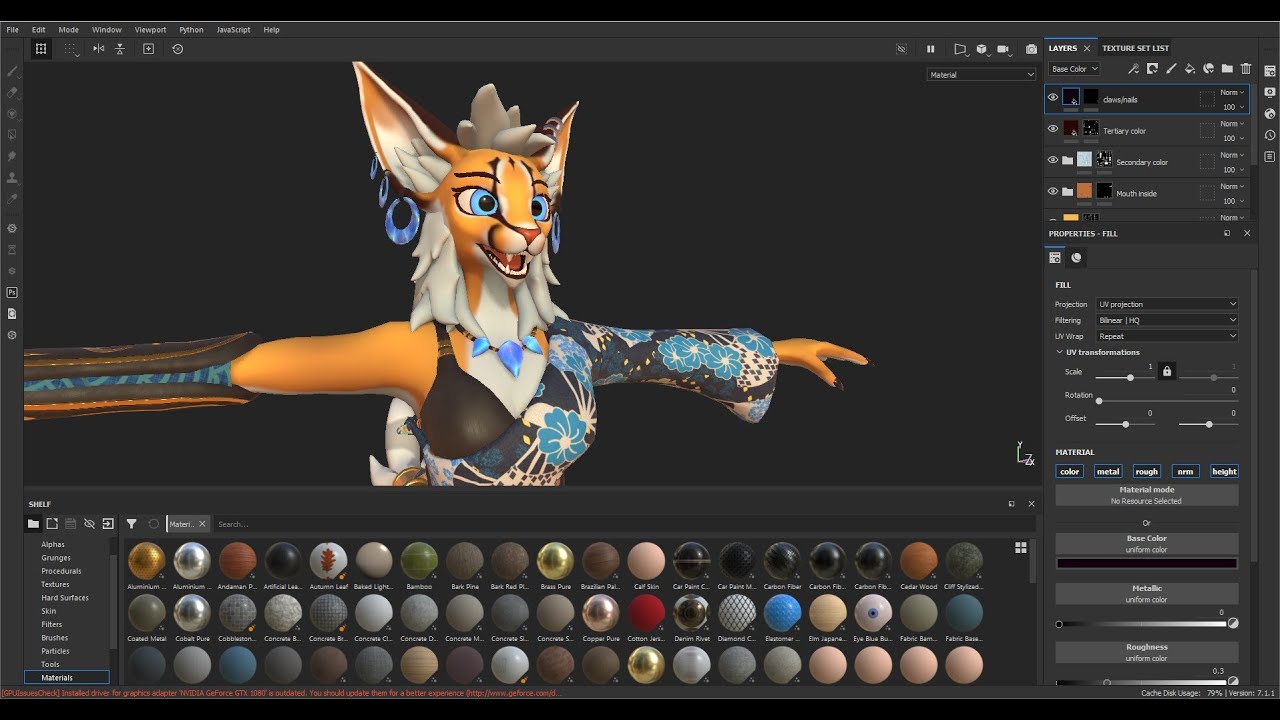The height and width of the screenshot is (720, 1280).
Task: Toggle visibility of Mouth inside layer
Action: point(1053,191)
